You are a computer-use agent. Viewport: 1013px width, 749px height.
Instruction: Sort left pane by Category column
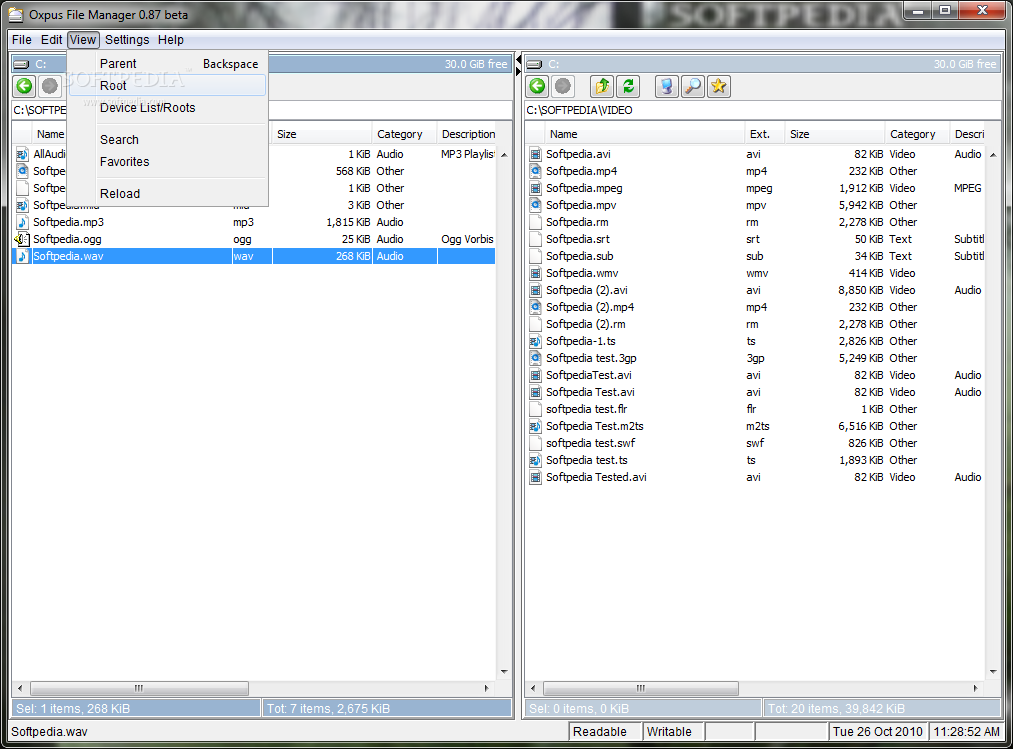coord(404,134)
